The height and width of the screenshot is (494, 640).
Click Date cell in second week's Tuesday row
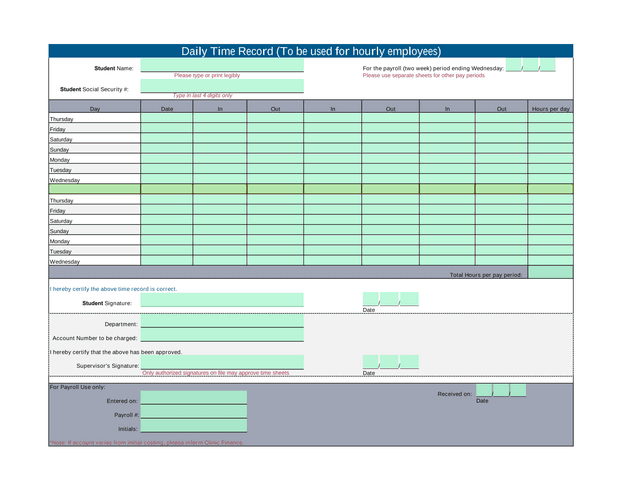[x=167, y=250]
